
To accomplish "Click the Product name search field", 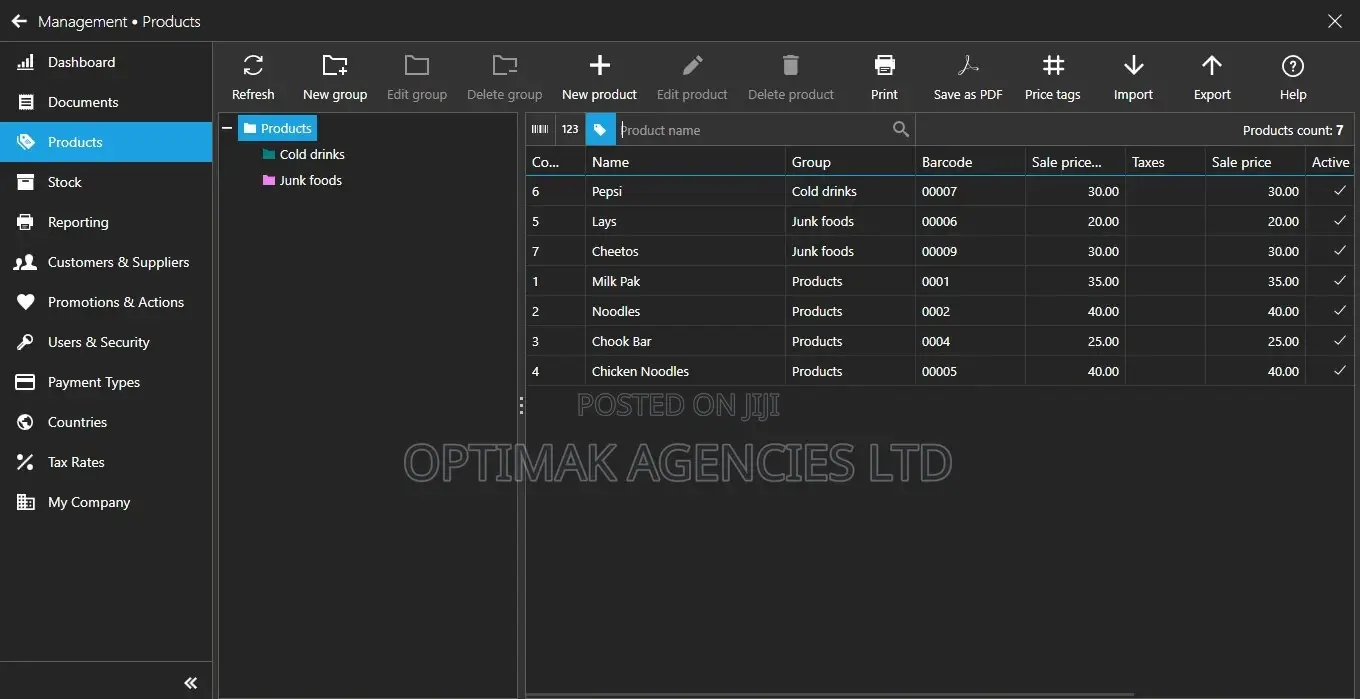I will coord(753,129).
